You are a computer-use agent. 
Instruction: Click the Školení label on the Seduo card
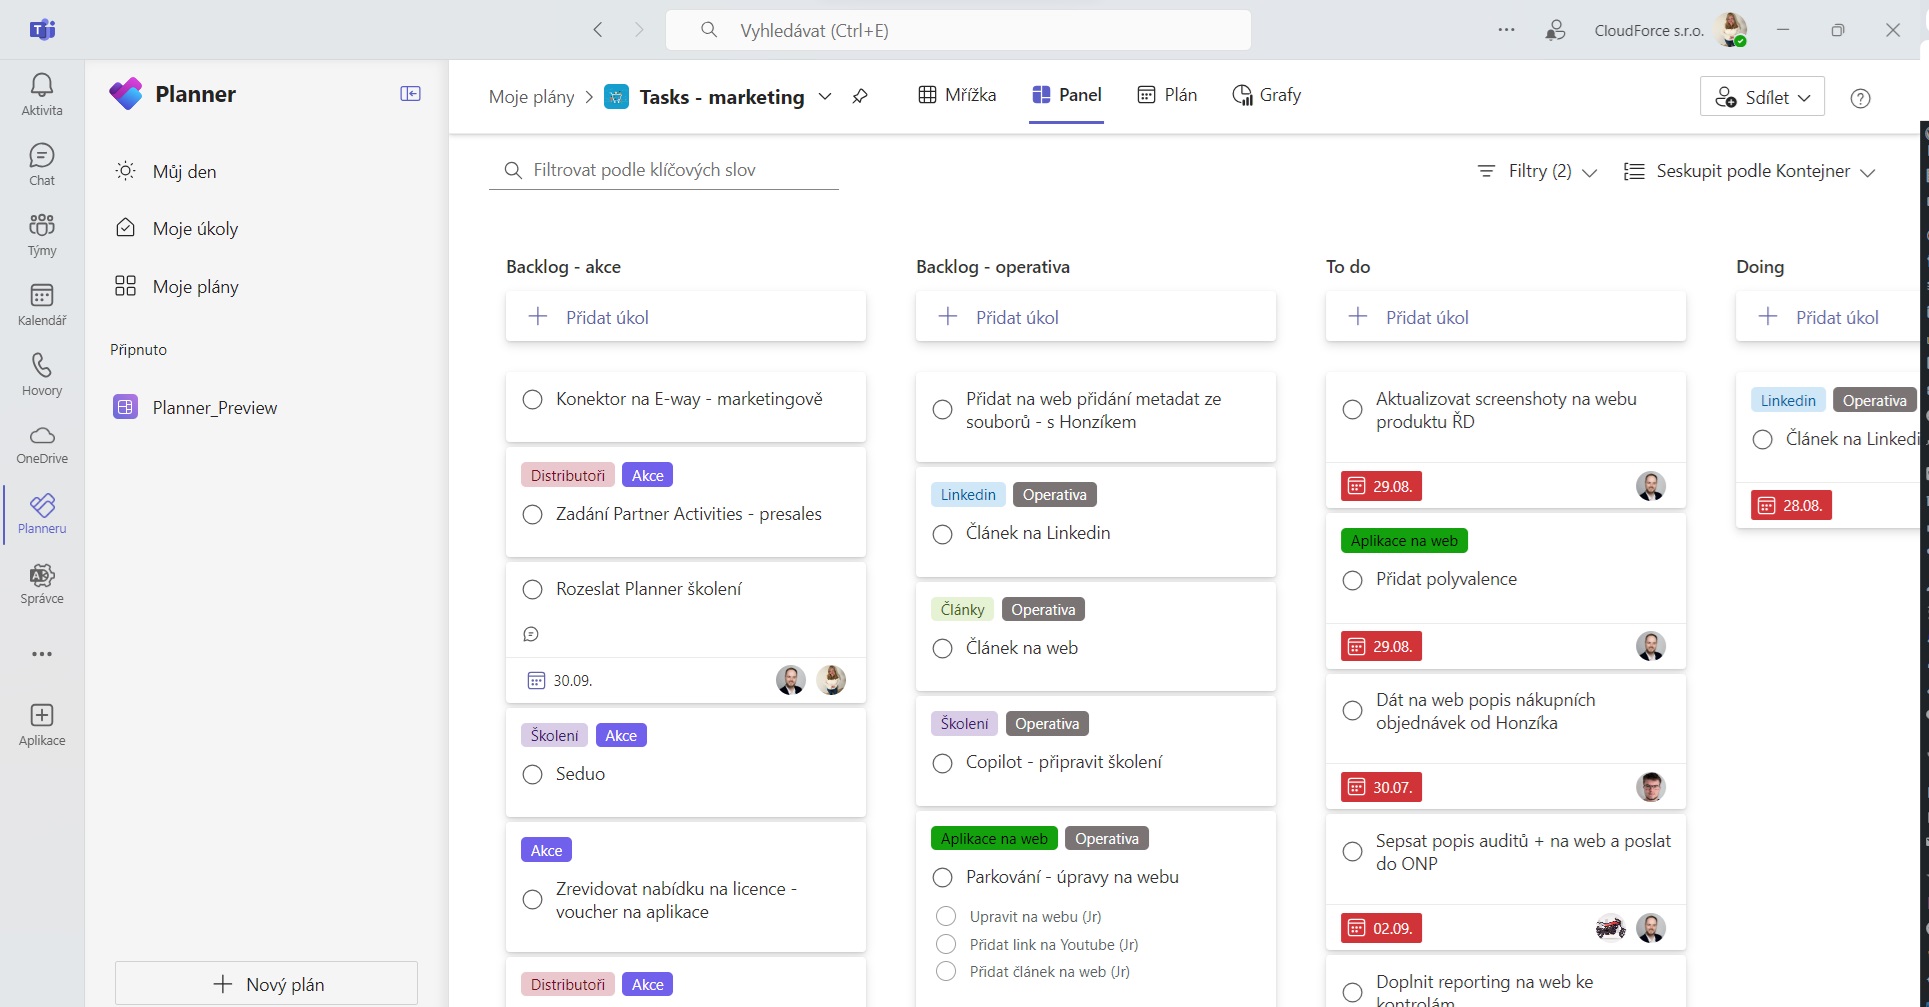coord(555,736)
